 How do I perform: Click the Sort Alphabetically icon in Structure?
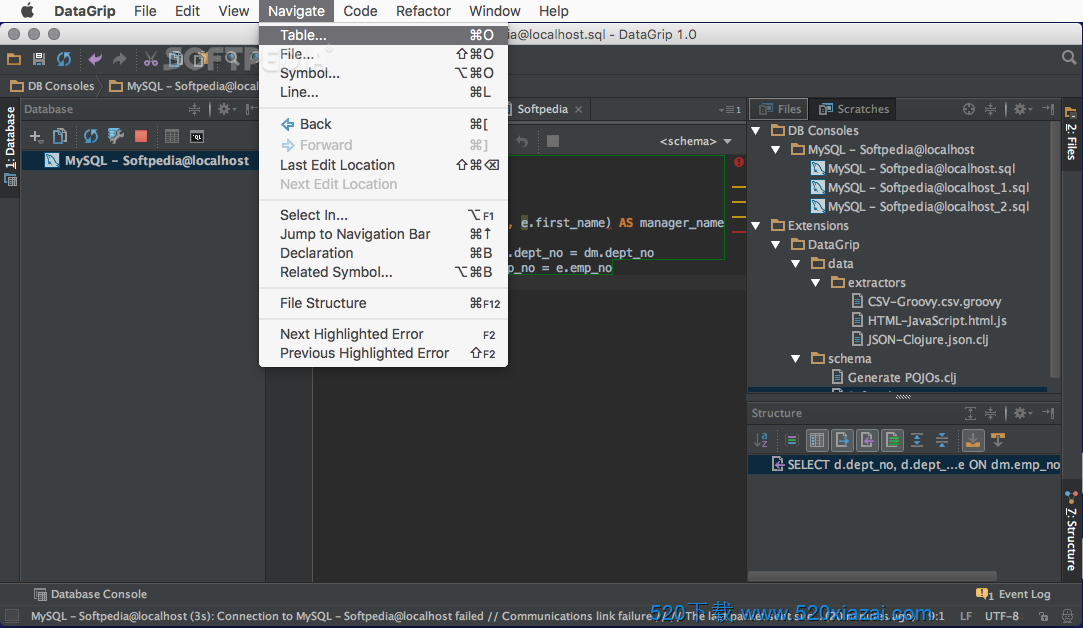761,439
